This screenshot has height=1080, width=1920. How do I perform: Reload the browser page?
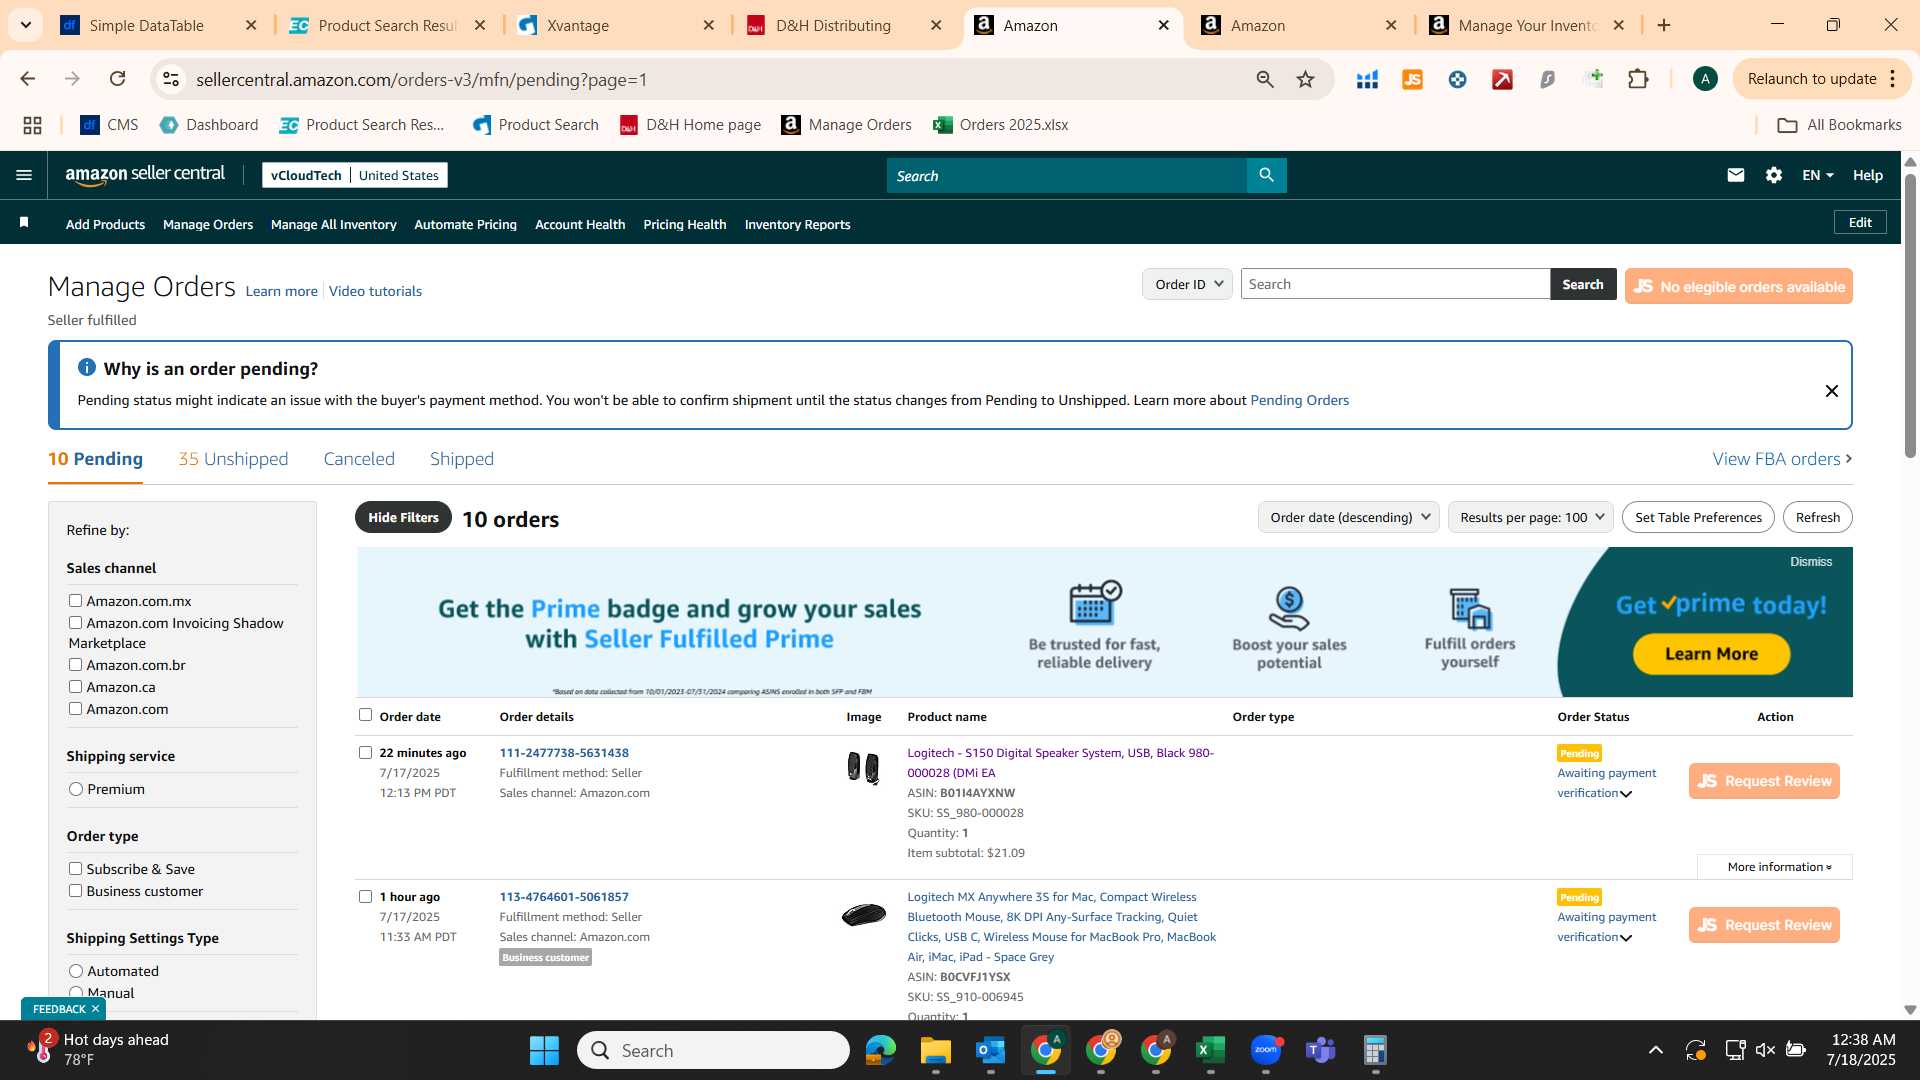coord(117,79)
